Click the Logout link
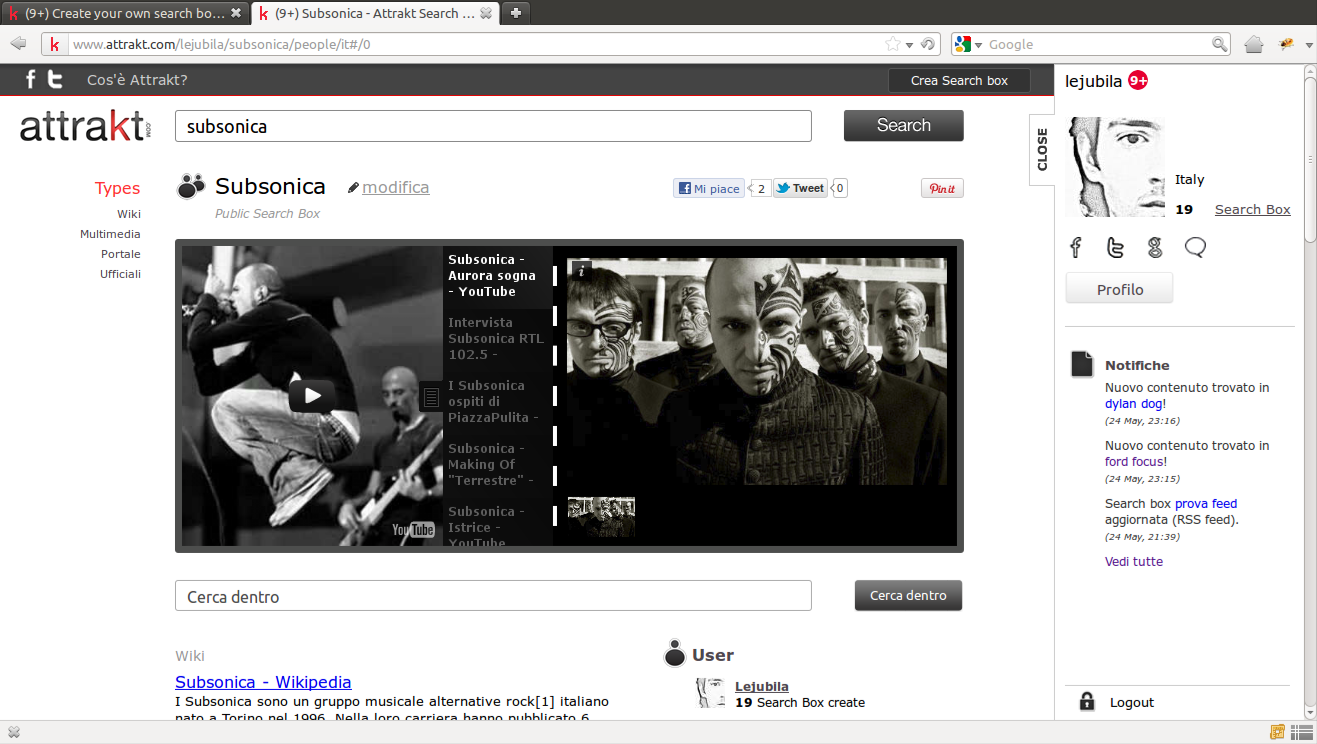This screenshot has width=1317, height=744. tap(1132, 702)
